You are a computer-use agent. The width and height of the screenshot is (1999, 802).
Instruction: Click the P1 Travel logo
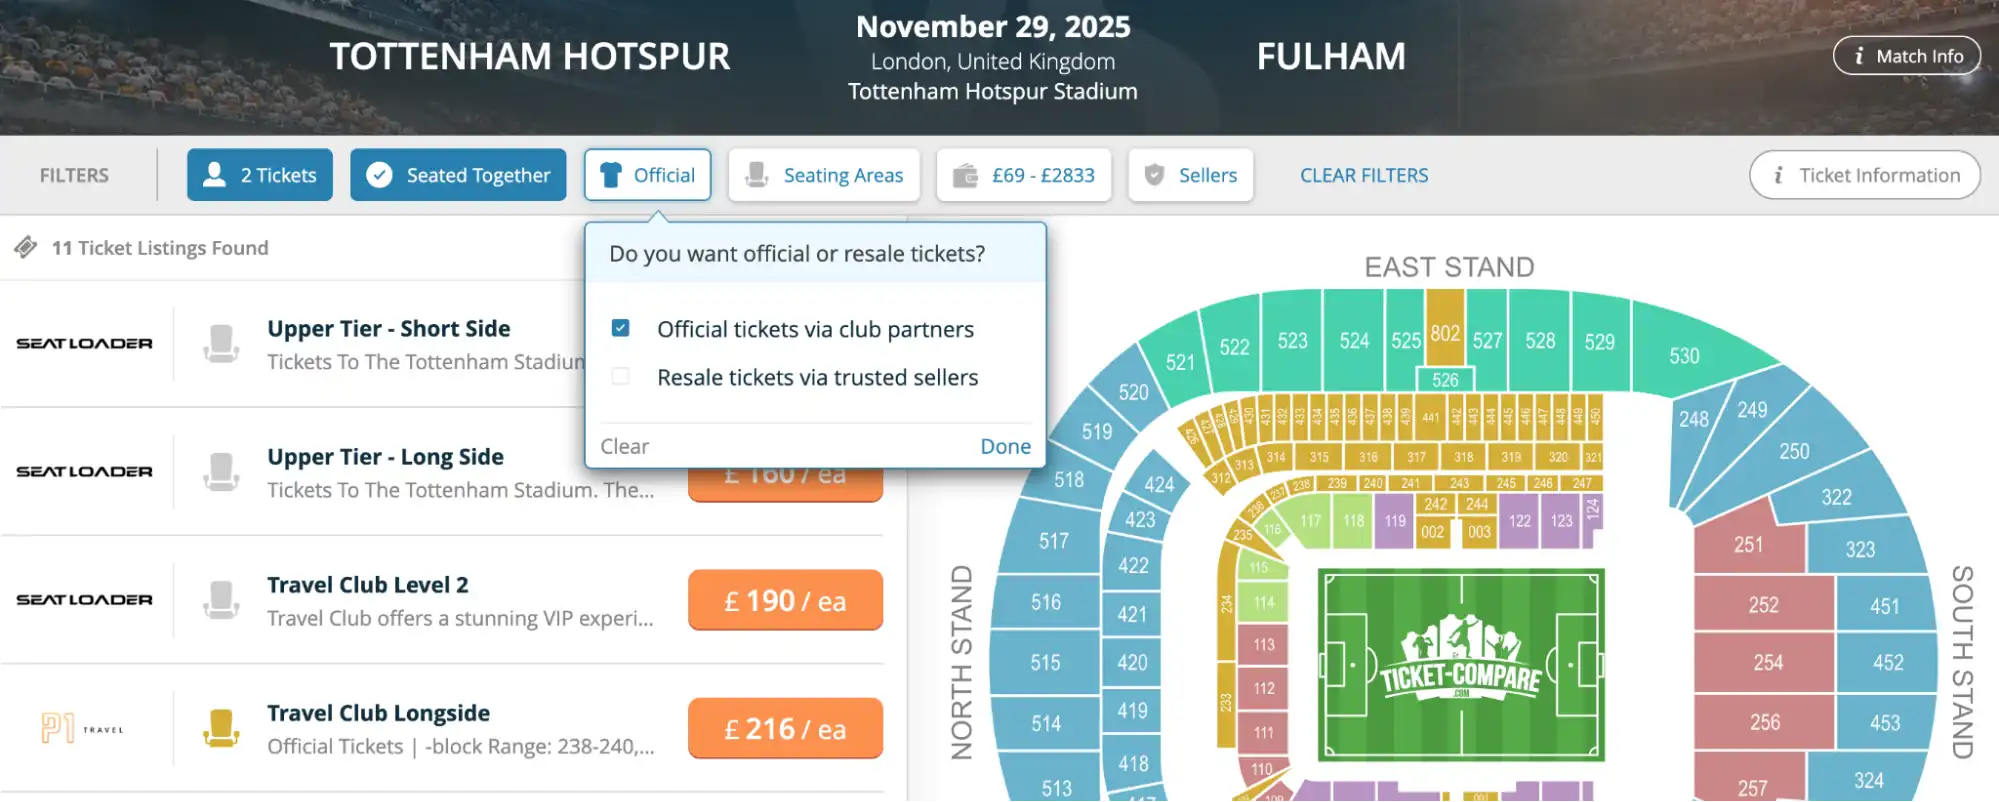[x=80, y=727]
